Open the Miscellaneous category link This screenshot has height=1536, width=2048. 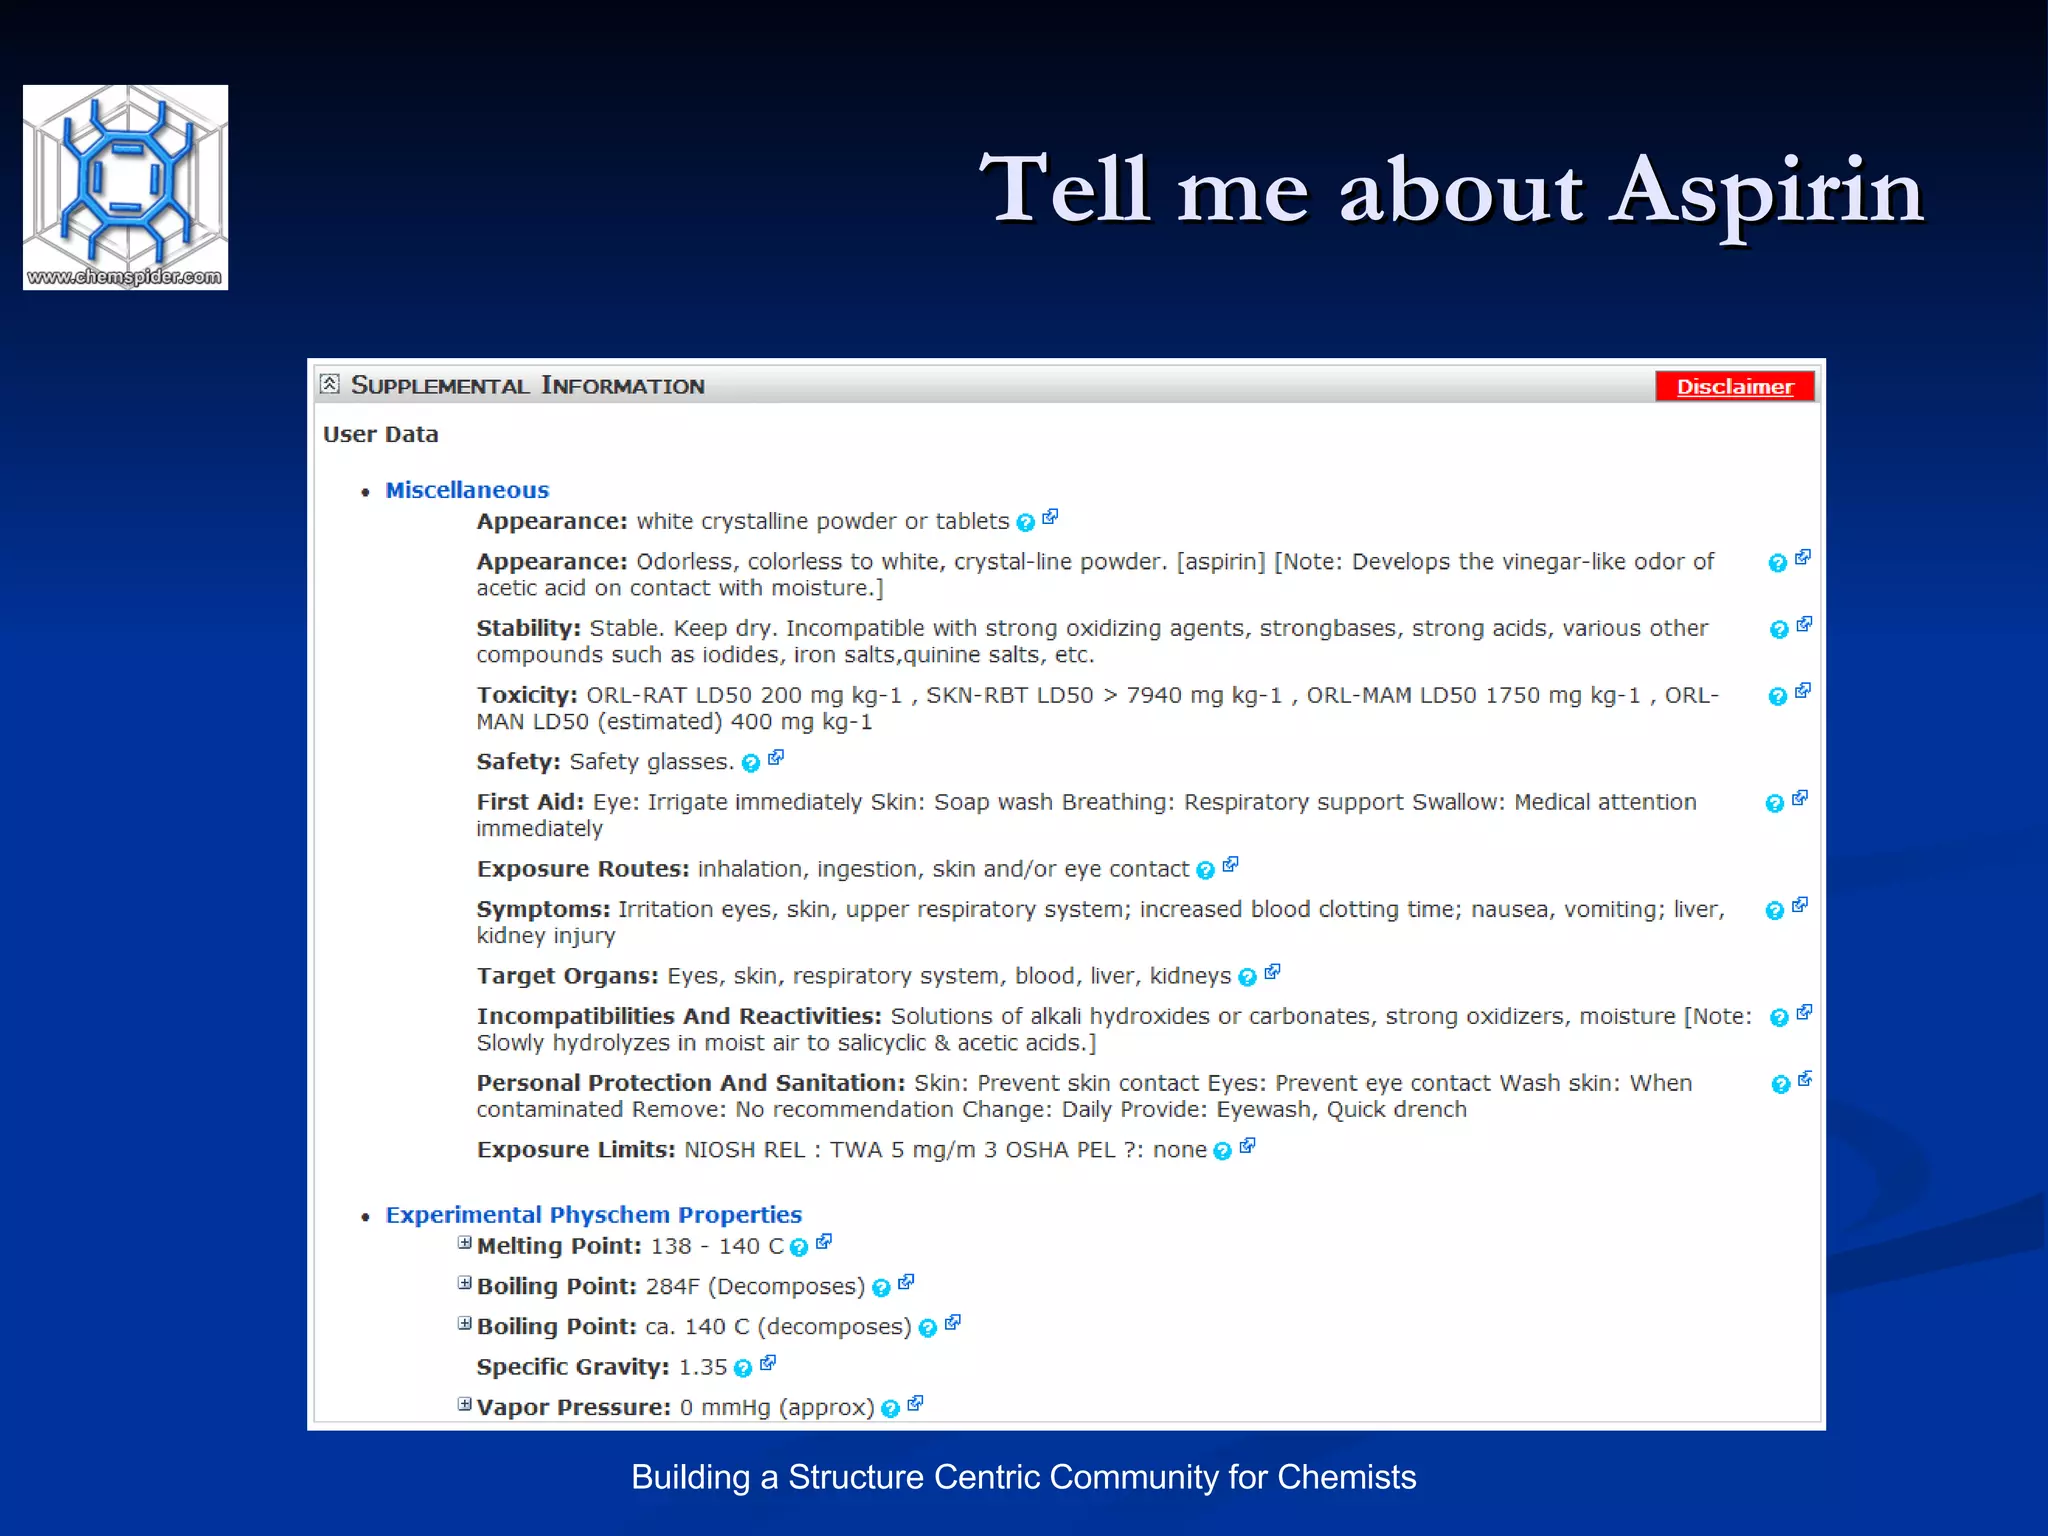pos(467,490)
